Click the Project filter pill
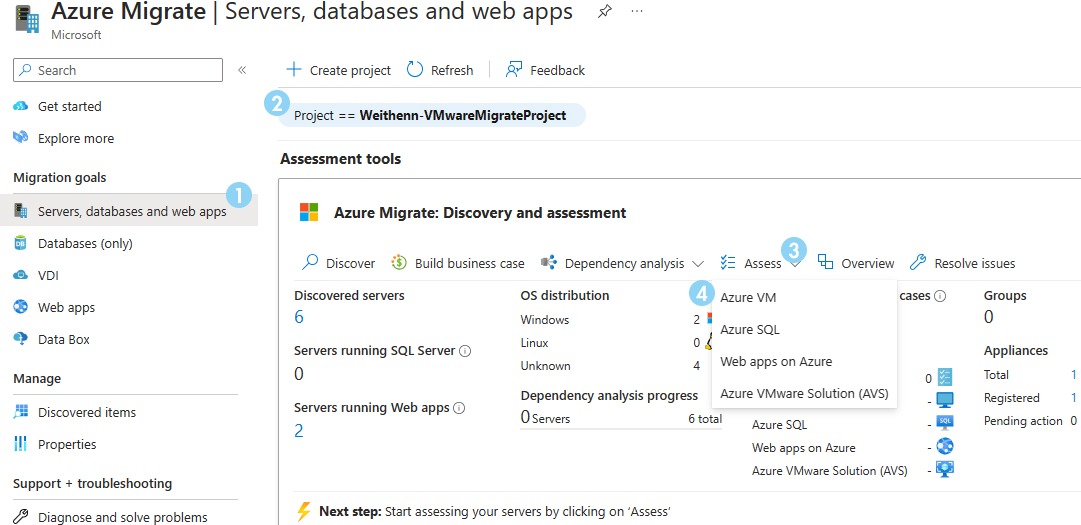This screenshot has height=525, width=1081. (432, 115)
